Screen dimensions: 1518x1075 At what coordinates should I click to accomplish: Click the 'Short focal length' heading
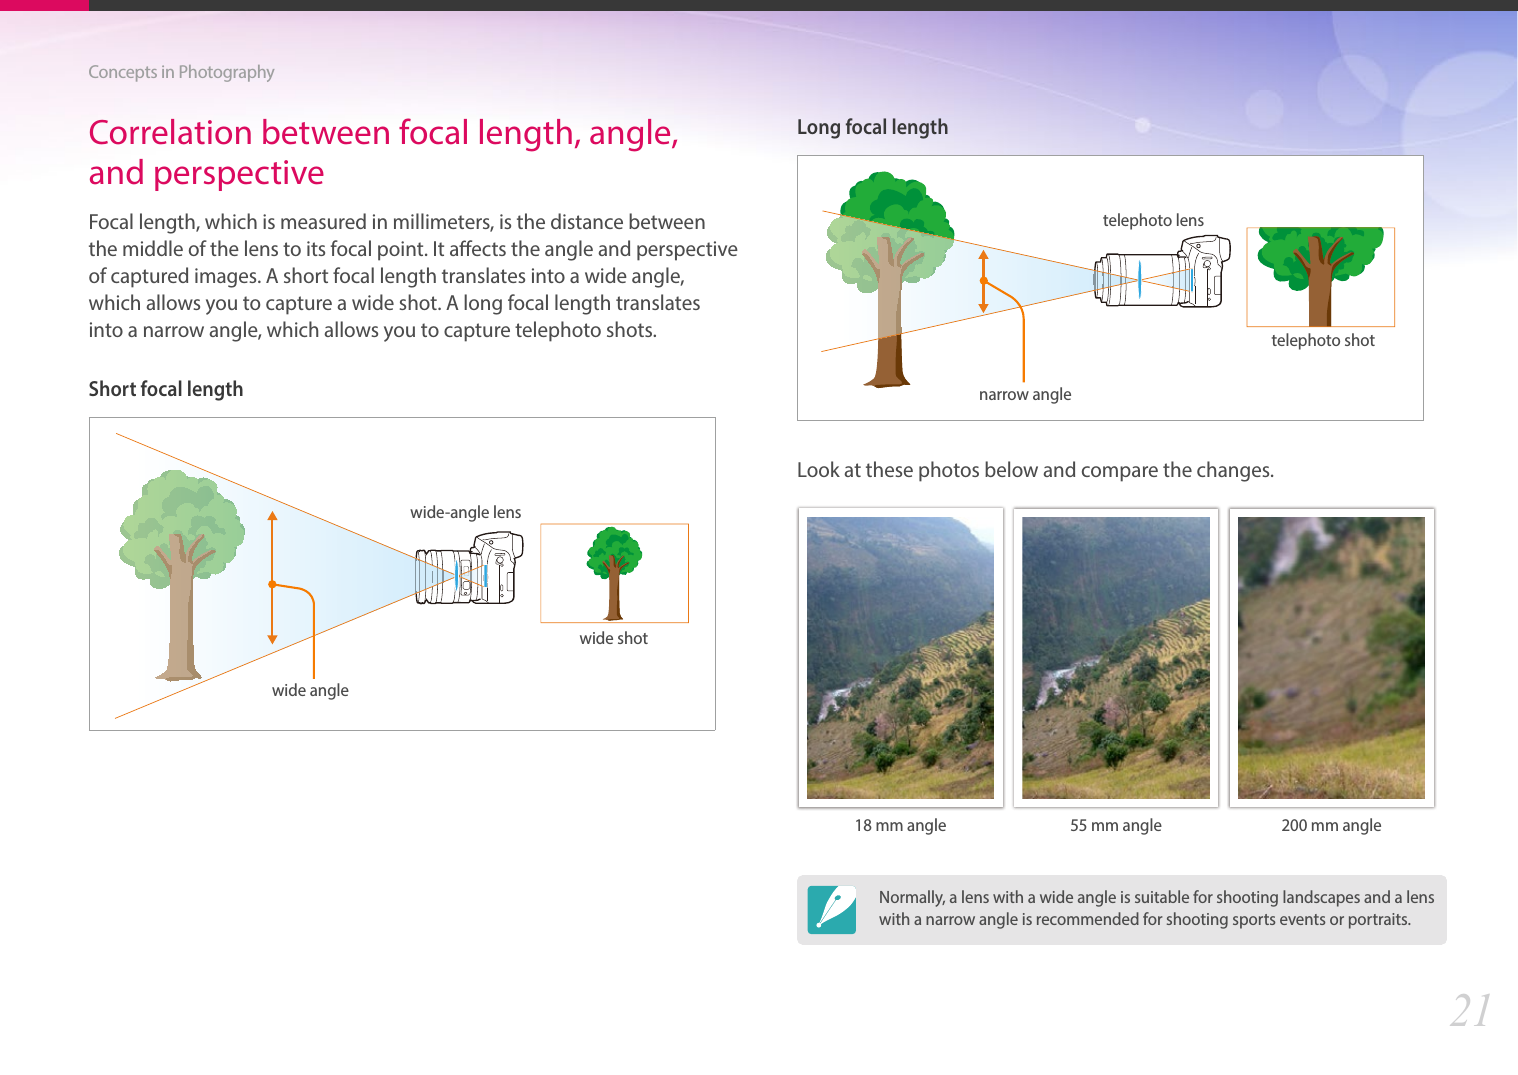click(x=166, y=389)
